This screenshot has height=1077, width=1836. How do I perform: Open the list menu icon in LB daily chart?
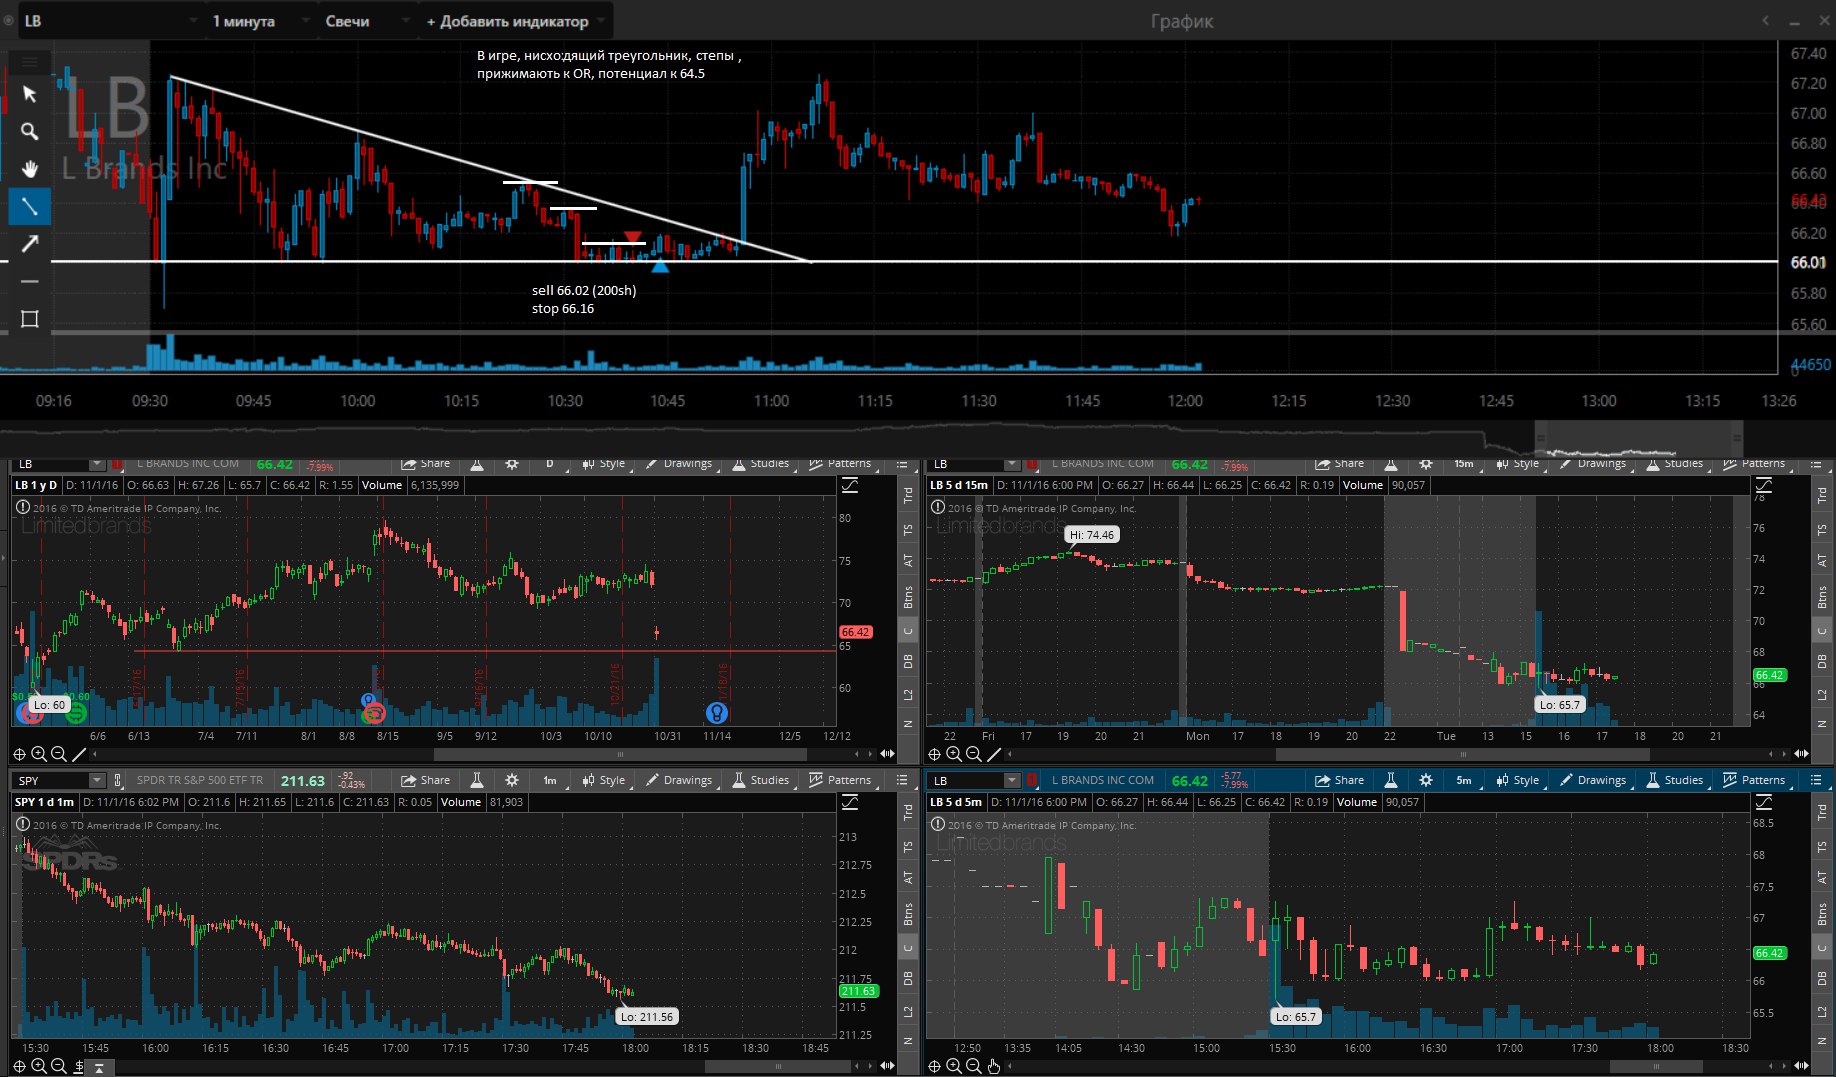click(x=902, y=464)
